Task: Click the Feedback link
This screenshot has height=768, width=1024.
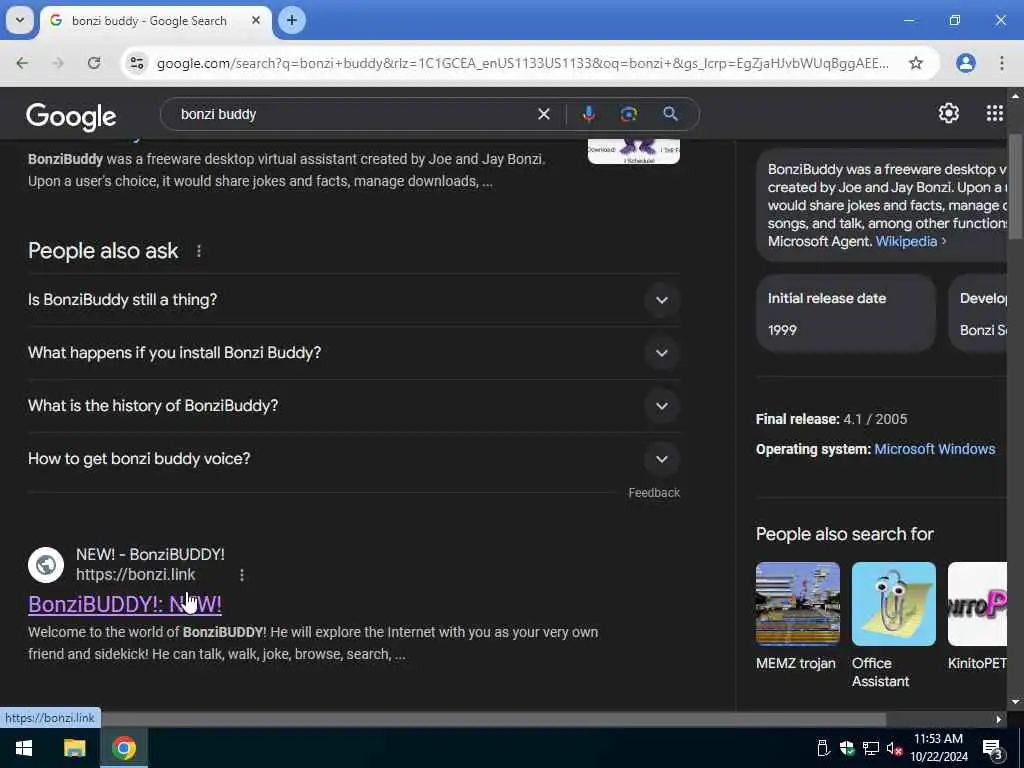Action: click(x=654, y=493)
